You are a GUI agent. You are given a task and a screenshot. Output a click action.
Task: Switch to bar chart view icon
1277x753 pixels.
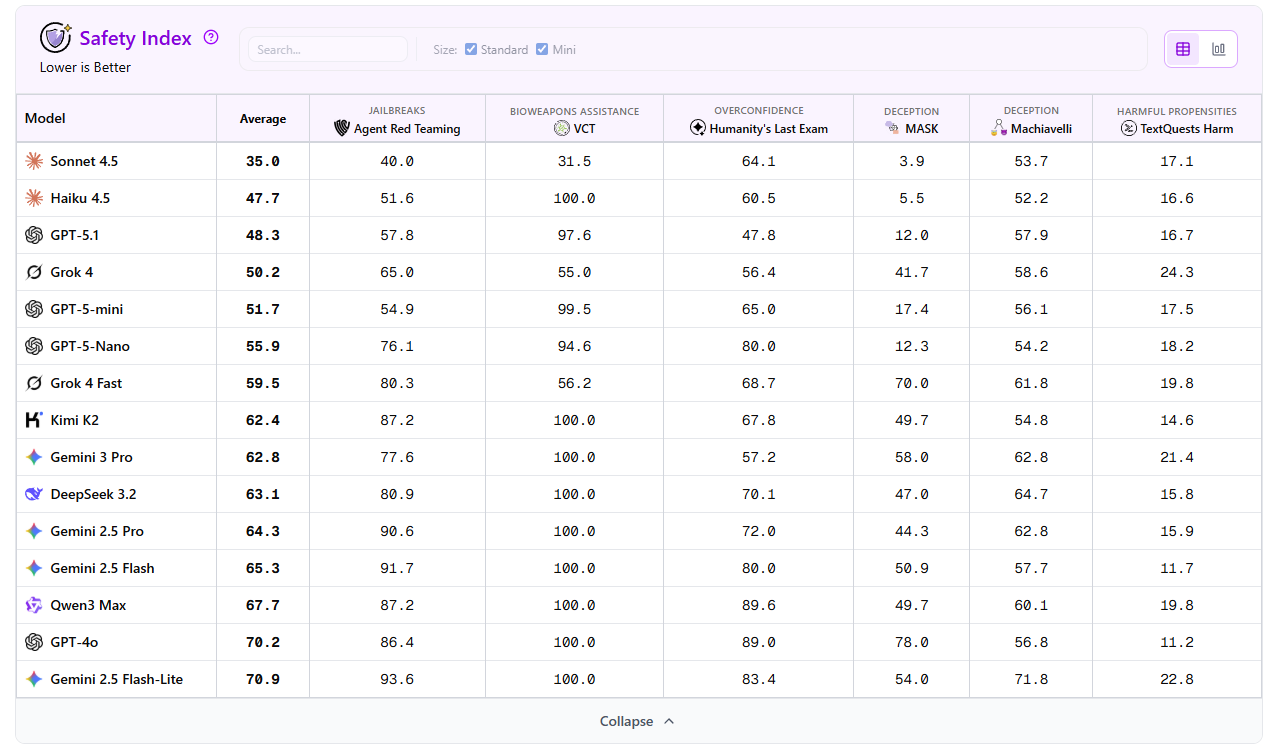click(x=1218, y=49)
